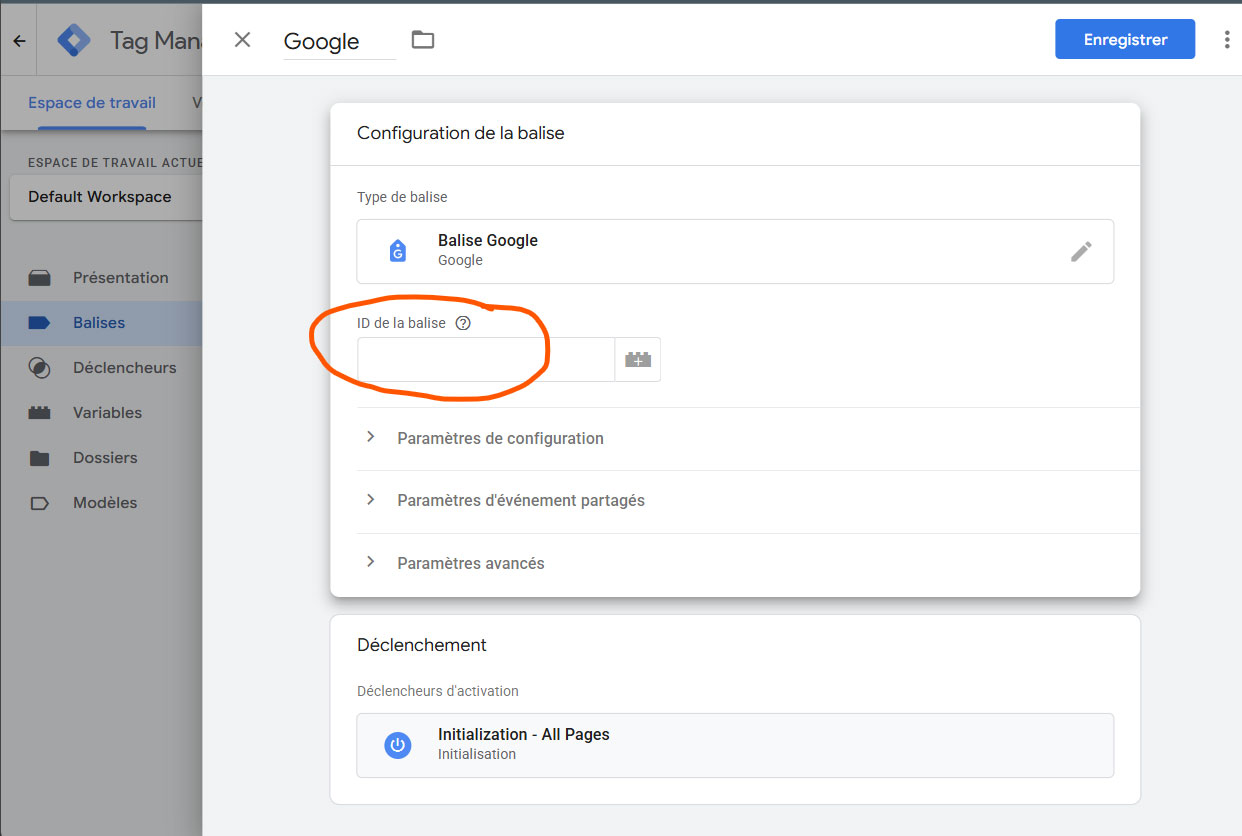Click the Initialization trigger power icon
The height and width of the screenshot is (836, 1242).
pyautogui.click(x=398, y=745)
